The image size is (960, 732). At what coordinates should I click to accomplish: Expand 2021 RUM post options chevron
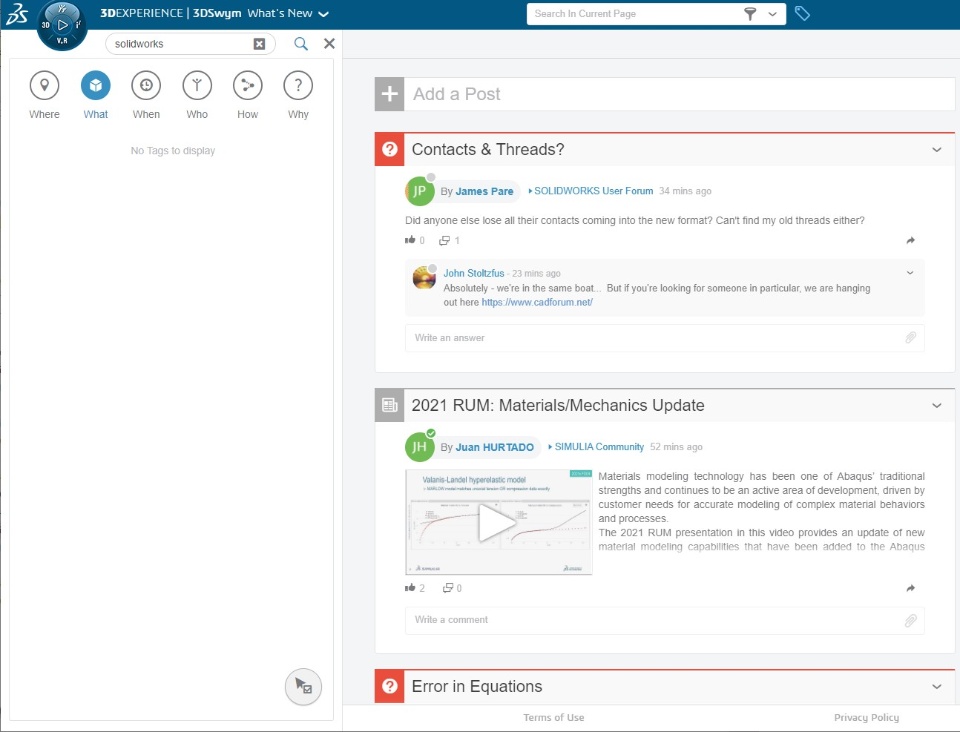click(x=937, y=405)
